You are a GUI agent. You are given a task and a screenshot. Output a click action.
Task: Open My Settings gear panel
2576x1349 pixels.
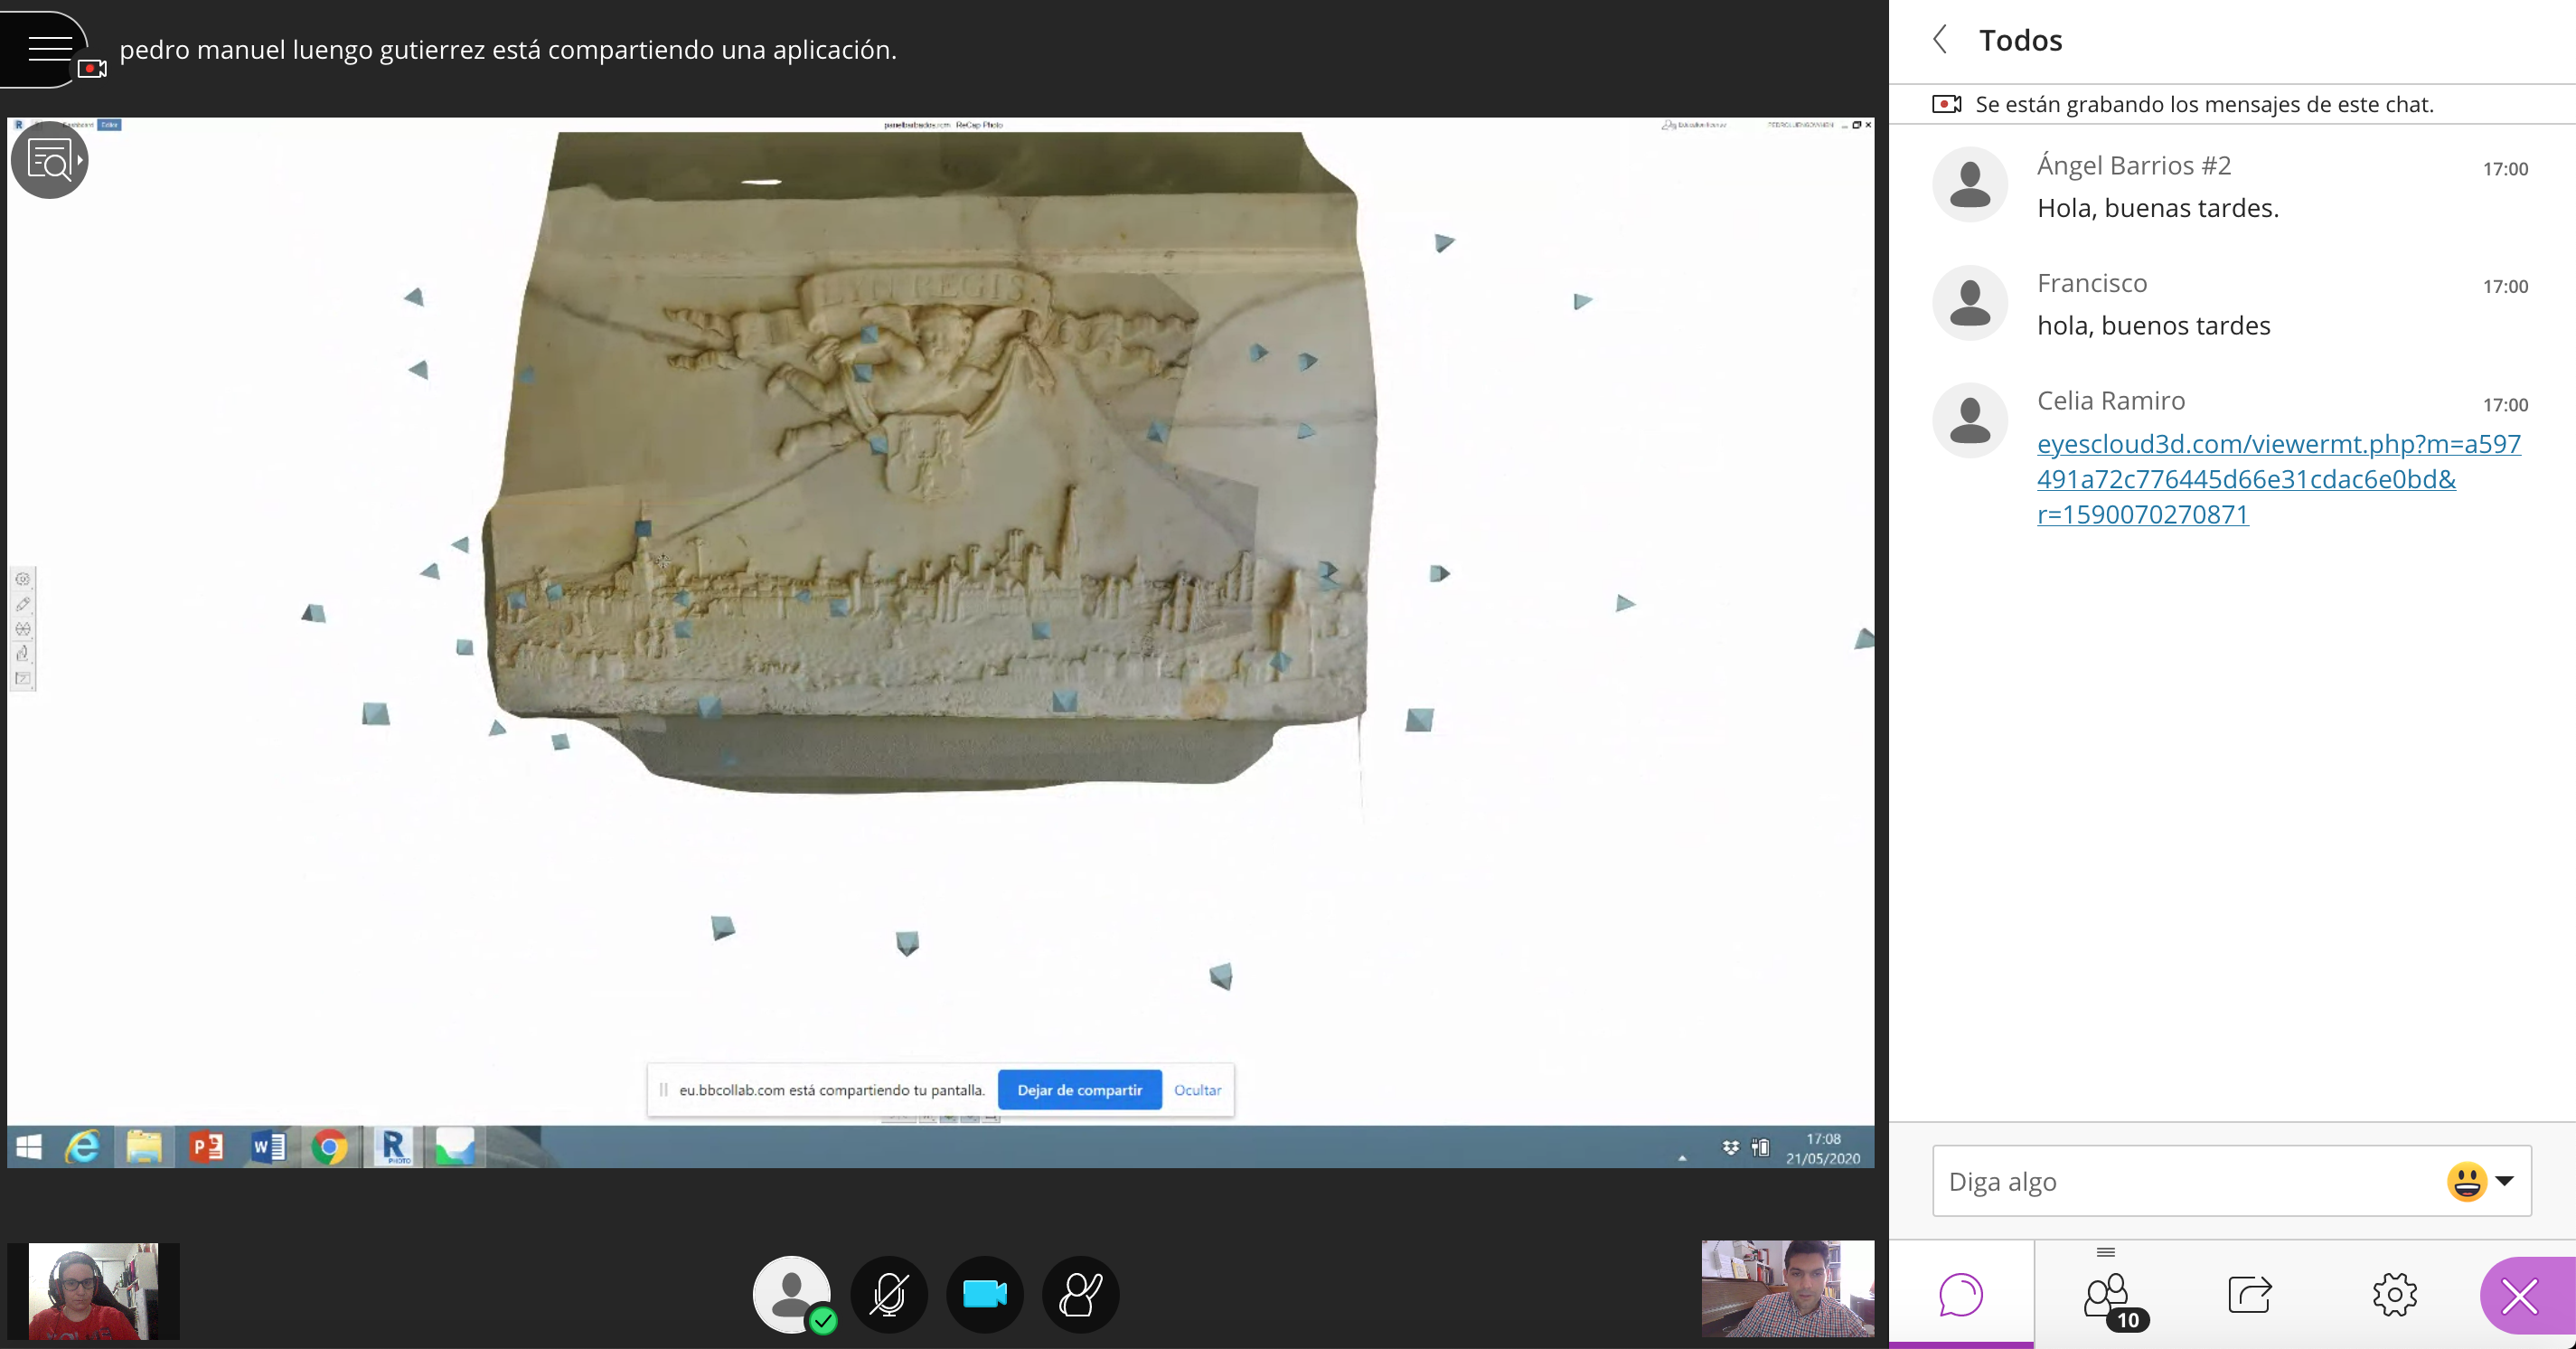coord(2394,1295)
